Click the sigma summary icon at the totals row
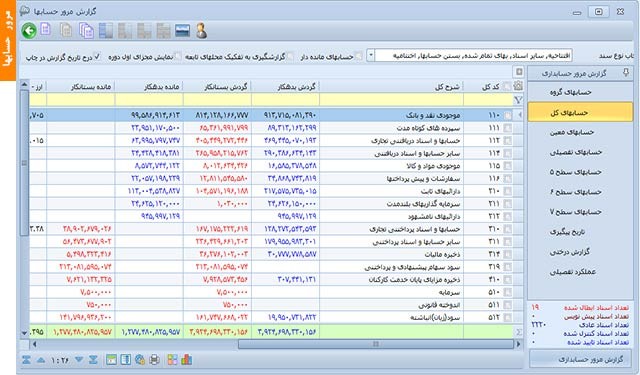The height and width of the screenshot is (375, 640). click(x=518, y=332)
